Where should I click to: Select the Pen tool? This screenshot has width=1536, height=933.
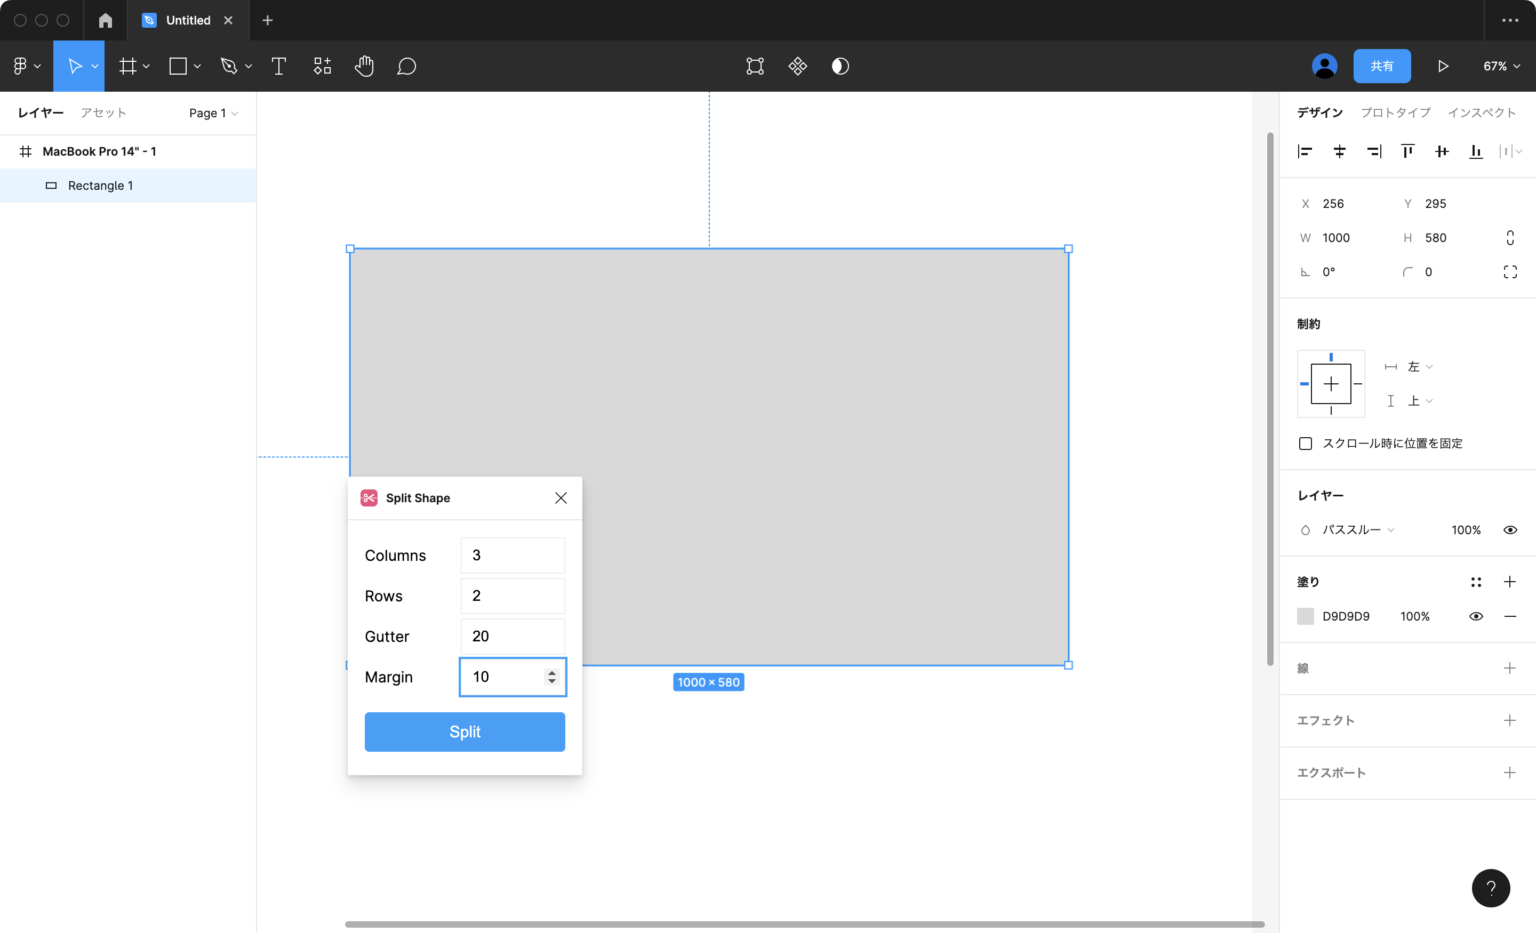pos(228,66)
